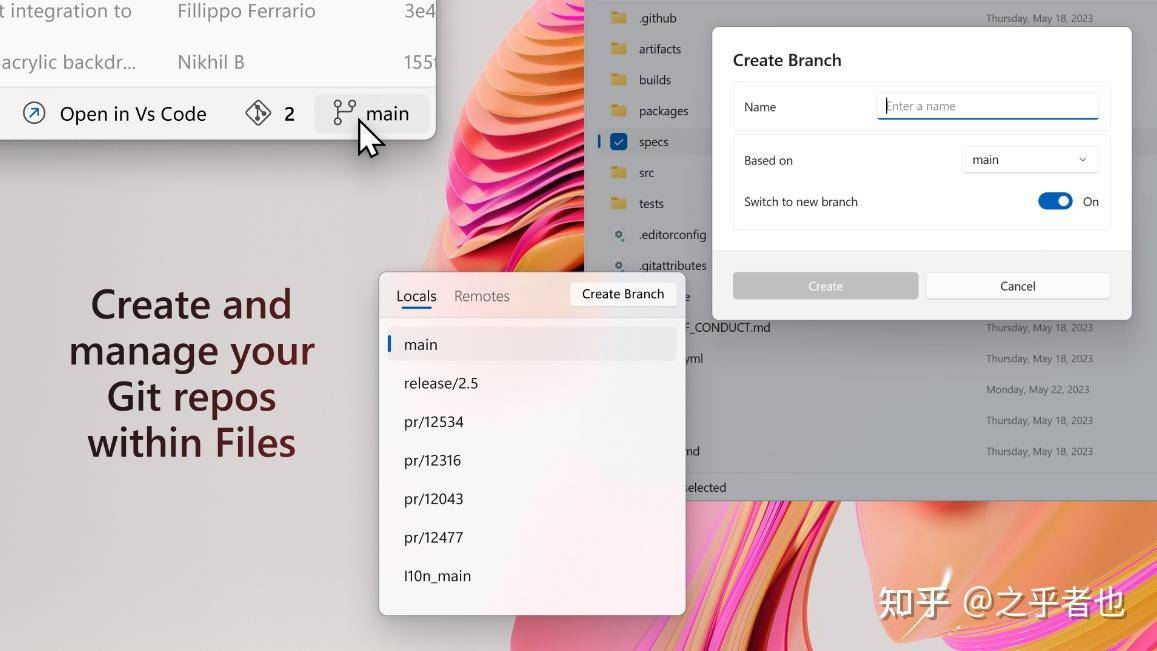Click the date in the _CONDUCT.md row
The image size is (1157, 651).
1040,327
